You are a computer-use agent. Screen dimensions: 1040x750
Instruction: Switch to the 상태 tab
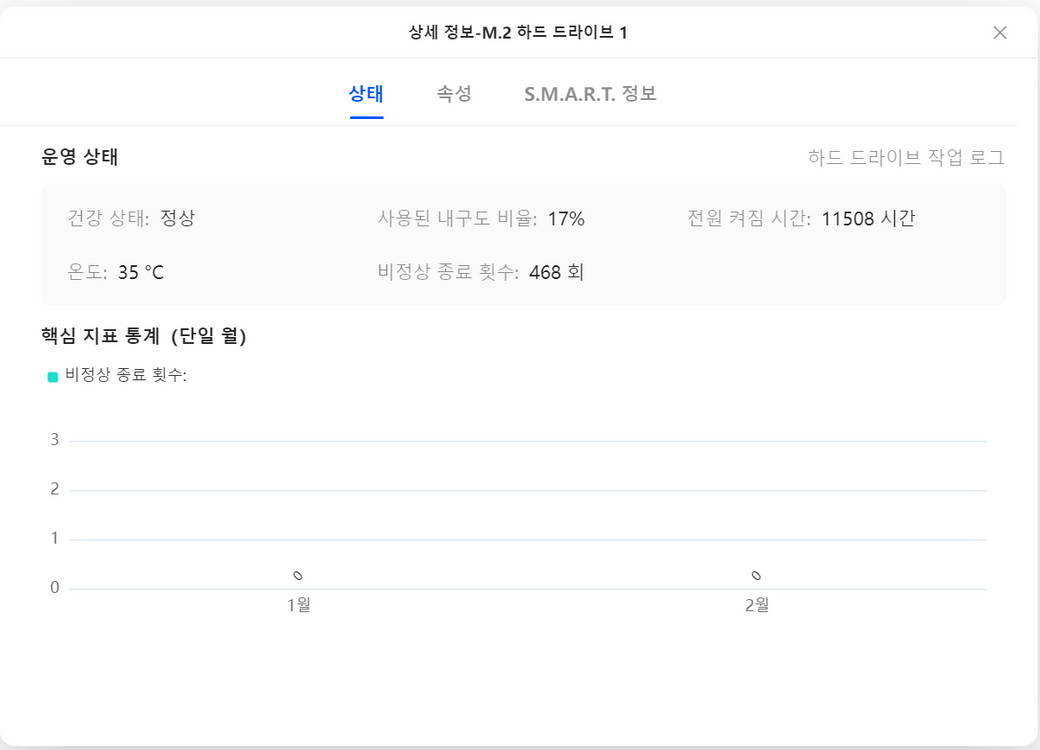366,94
